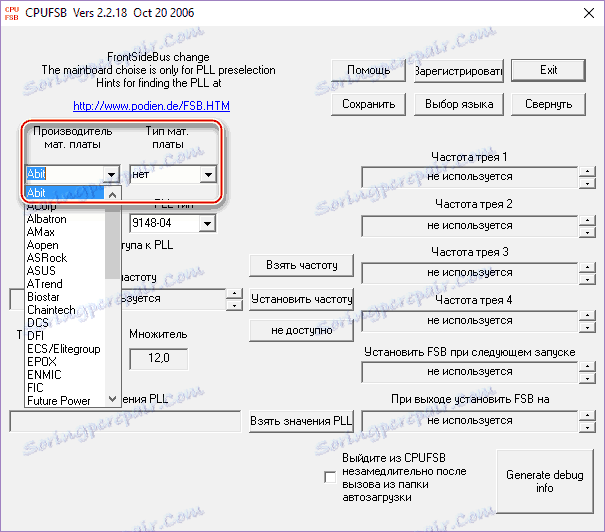Viewport: 605px width, 532px height.
Task: Decrease Частота трея 3 value
Action: point(587,279)
